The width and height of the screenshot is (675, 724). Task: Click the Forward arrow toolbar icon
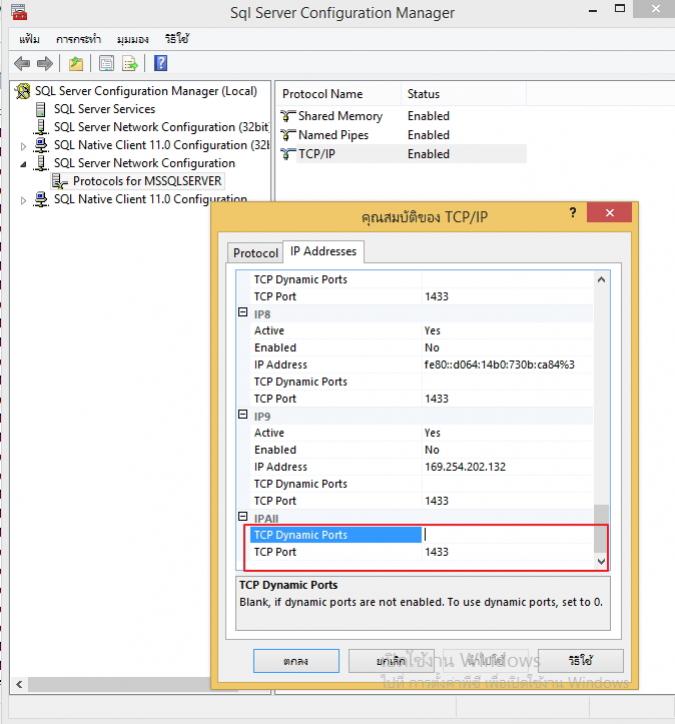click(x=45, y=64)
